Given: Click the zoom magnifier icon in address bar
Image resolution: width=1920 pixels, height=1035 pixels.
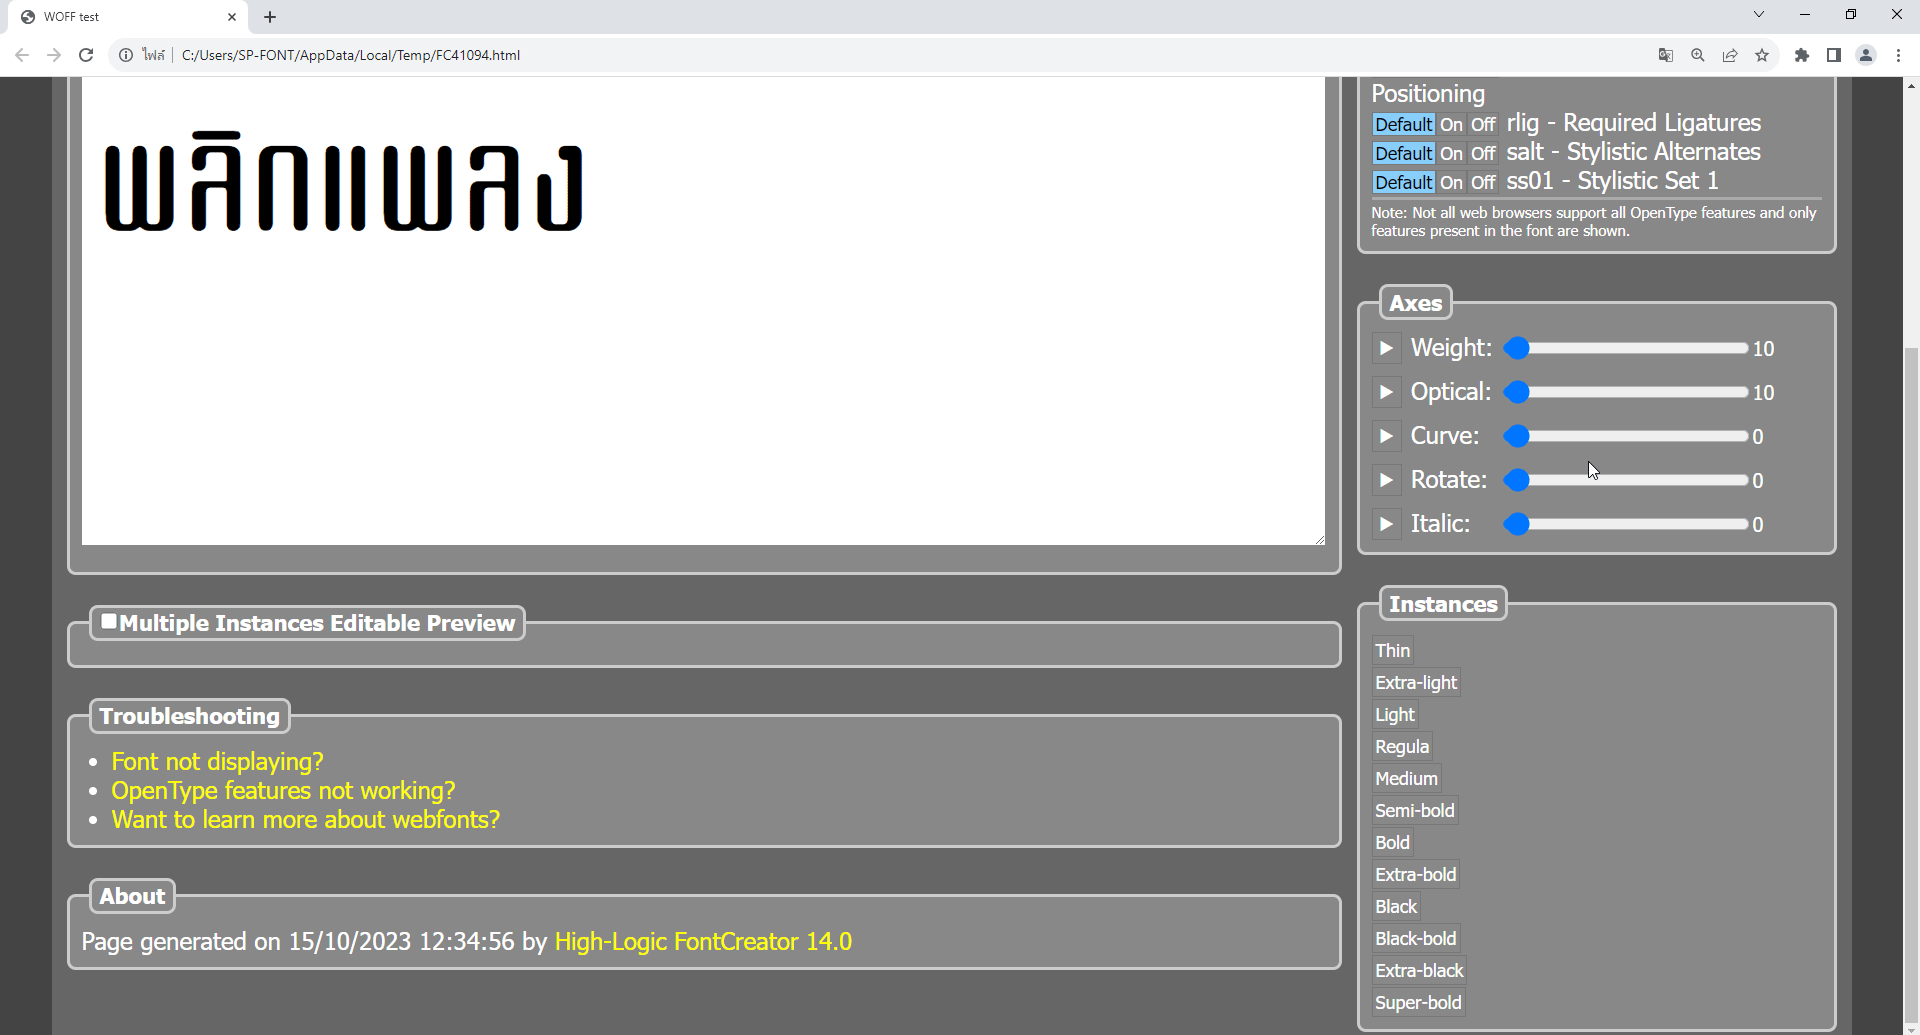Looking at the screenshot, I should coord(1698,55).
